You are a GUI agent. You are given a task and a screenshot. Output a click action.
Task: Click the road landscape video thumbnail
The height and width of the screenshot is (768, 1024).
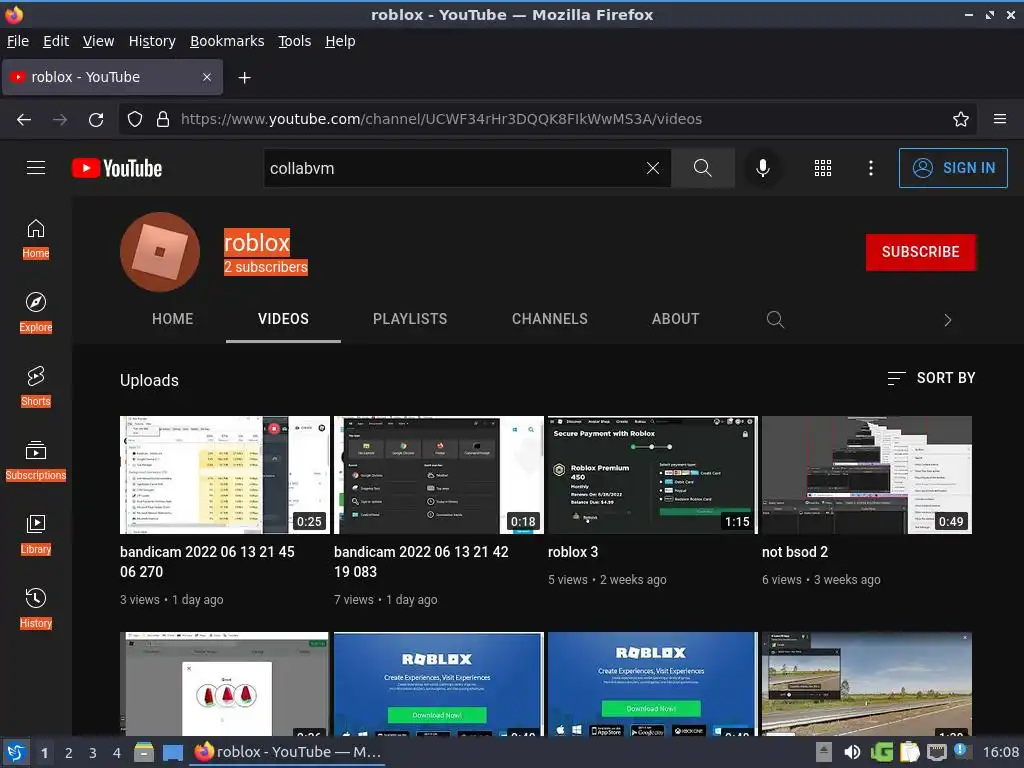coord(867,684)
